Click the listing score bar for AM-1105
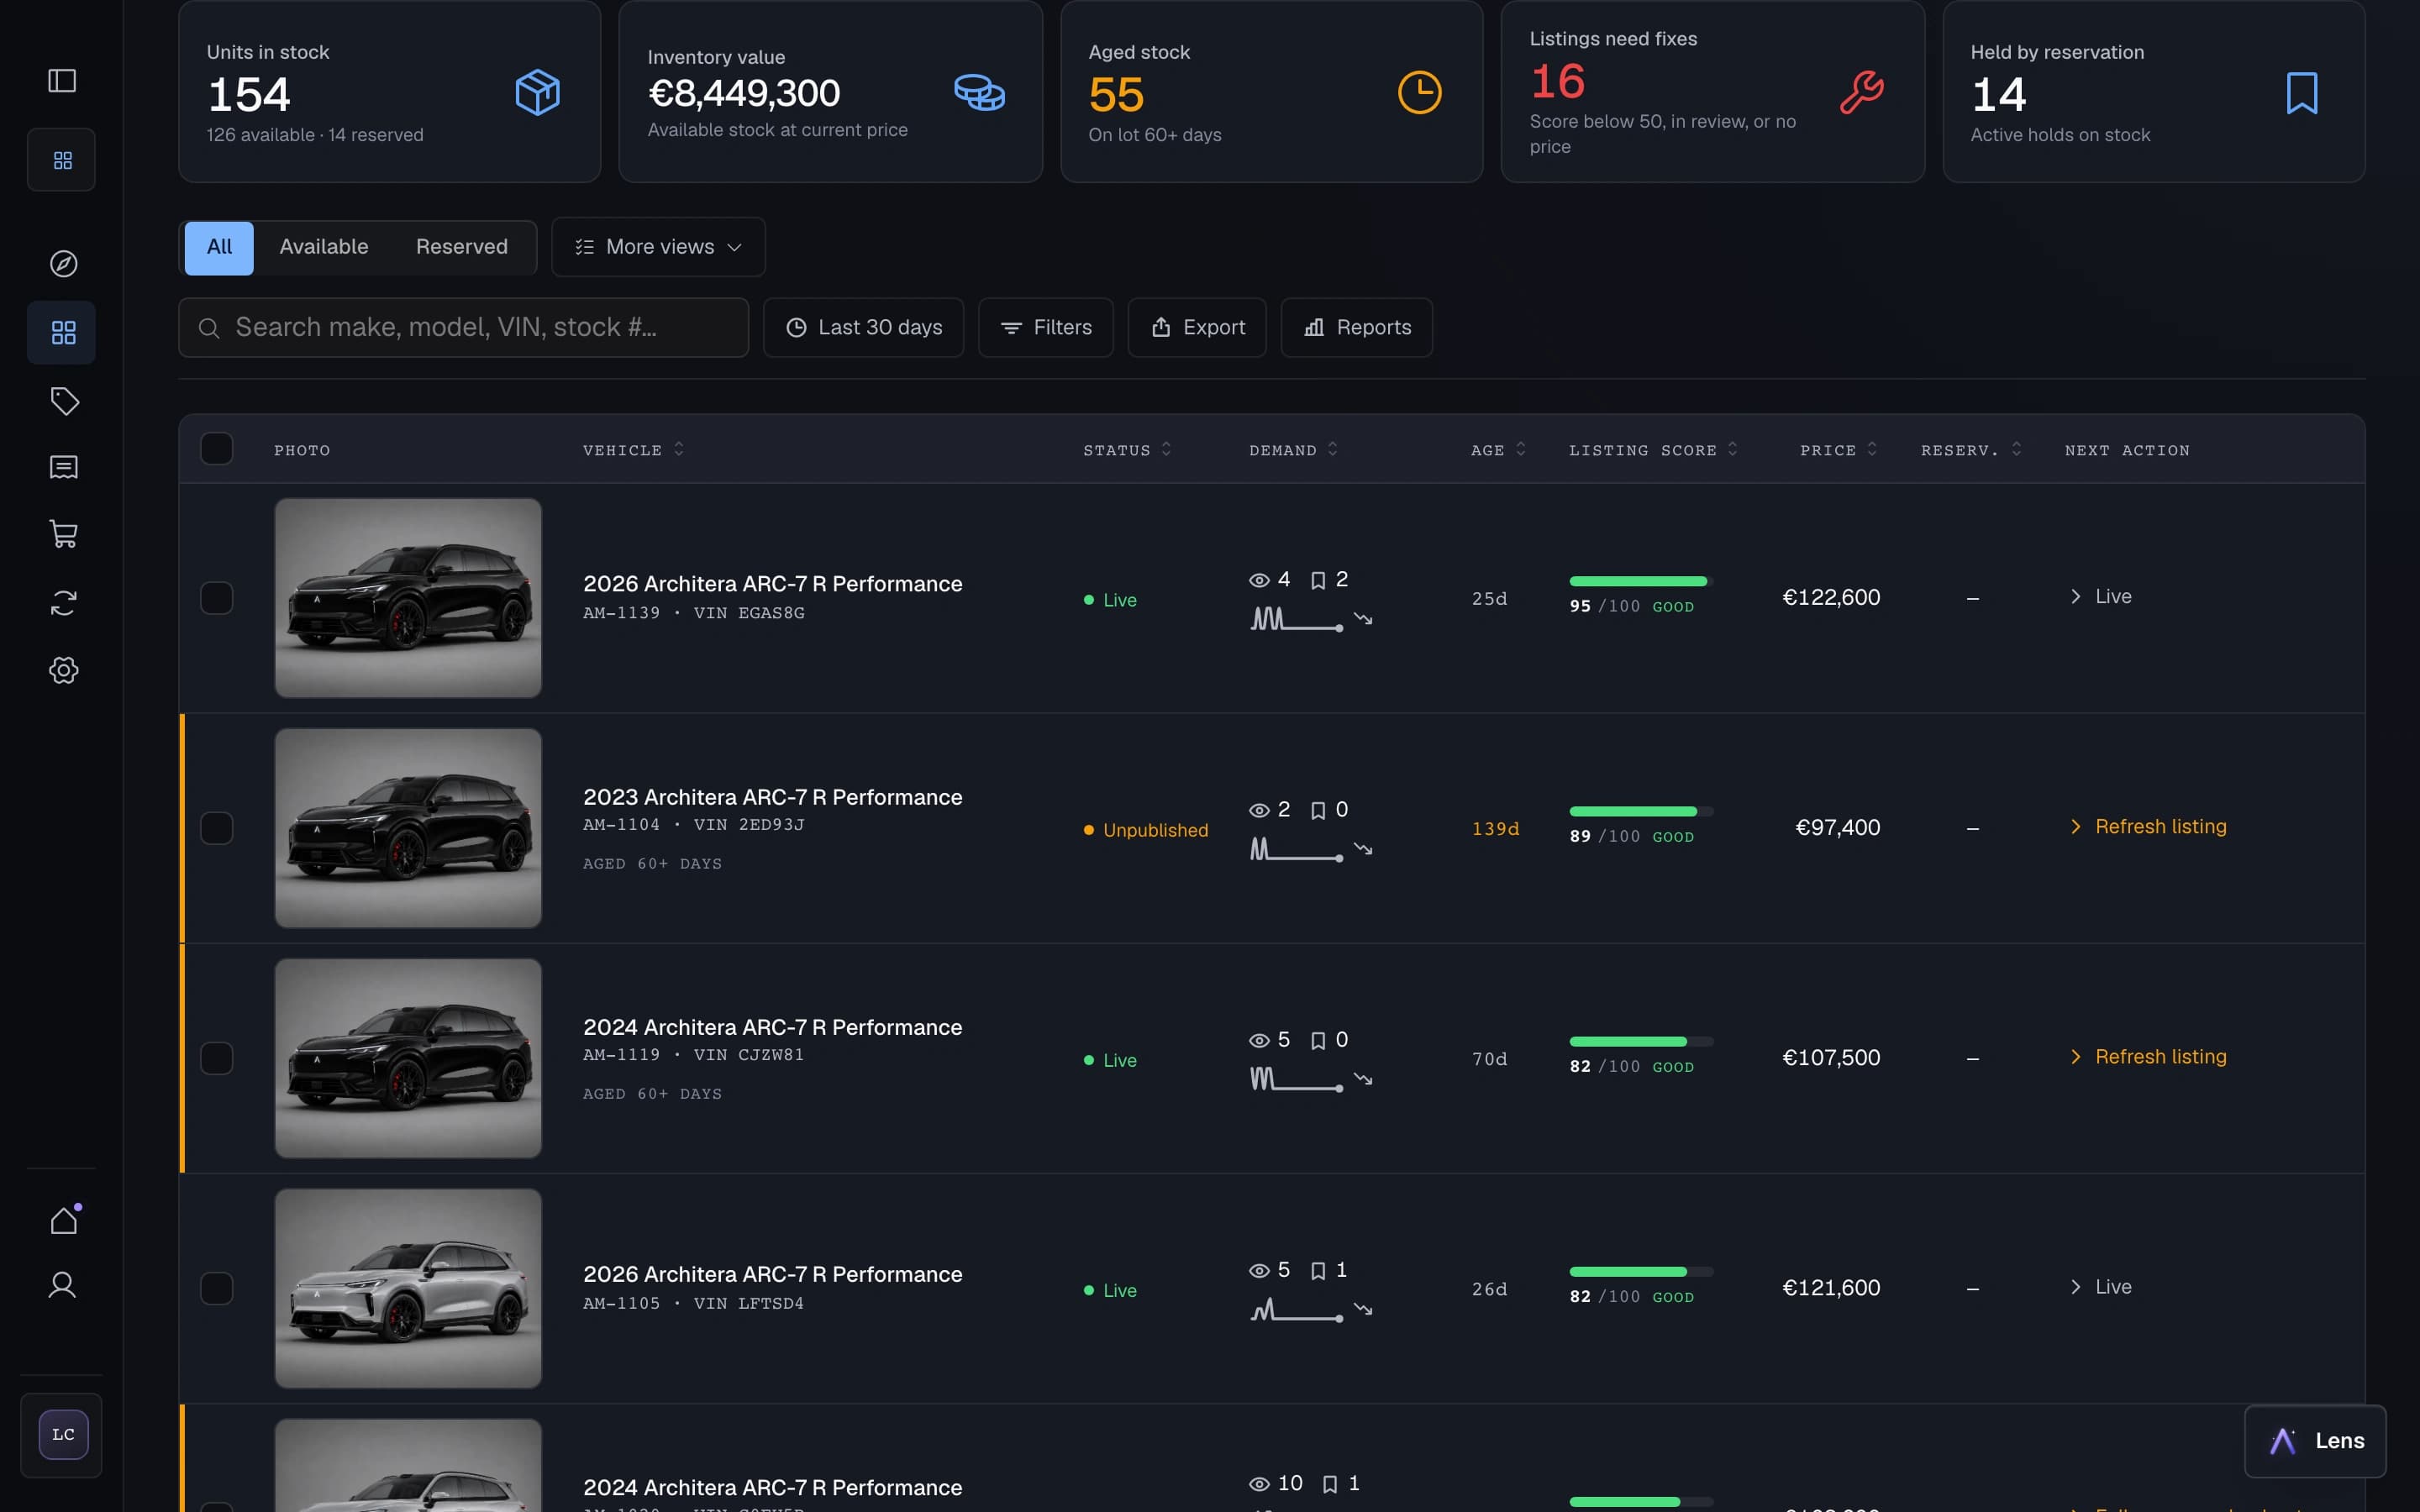Image resolution: width=2420 pixels, height=1512 pixels. pos(1641,1271)
